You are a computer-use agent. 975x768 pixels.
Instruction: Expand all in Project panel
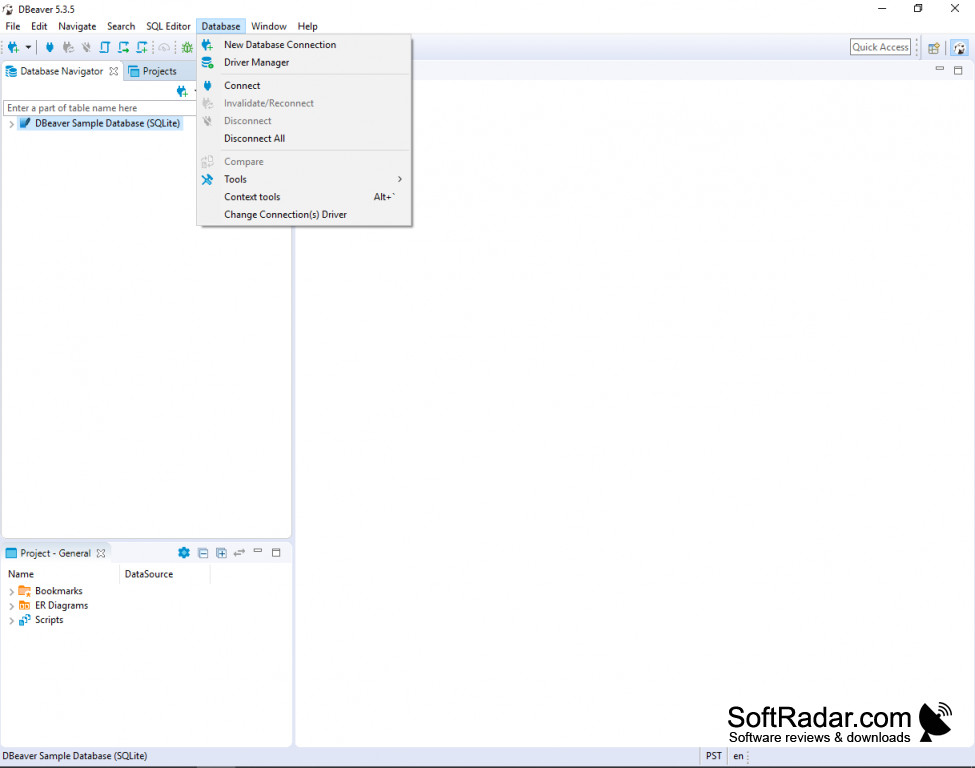pos(221,553)
